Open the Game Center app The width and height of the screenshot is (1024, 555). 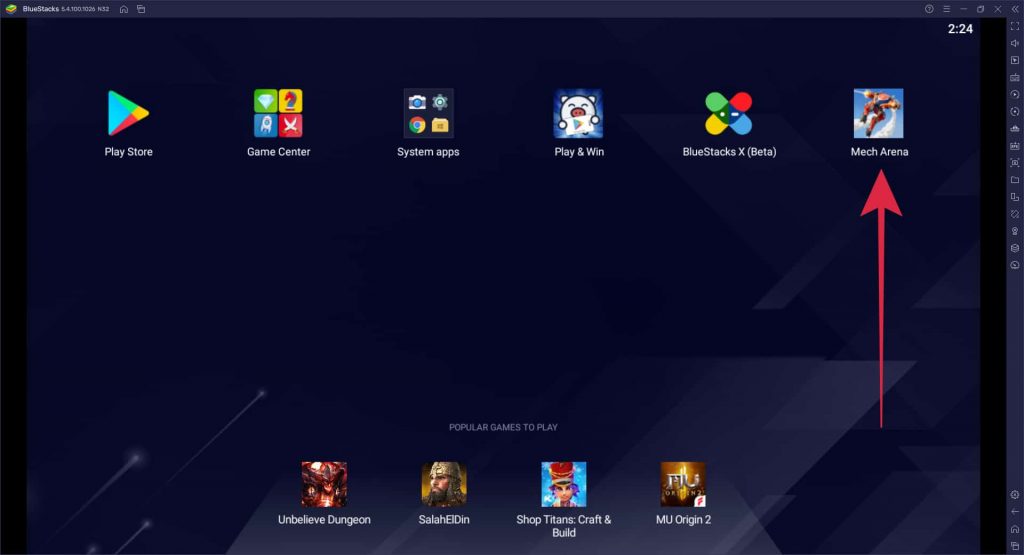click(x=278, y=114)
